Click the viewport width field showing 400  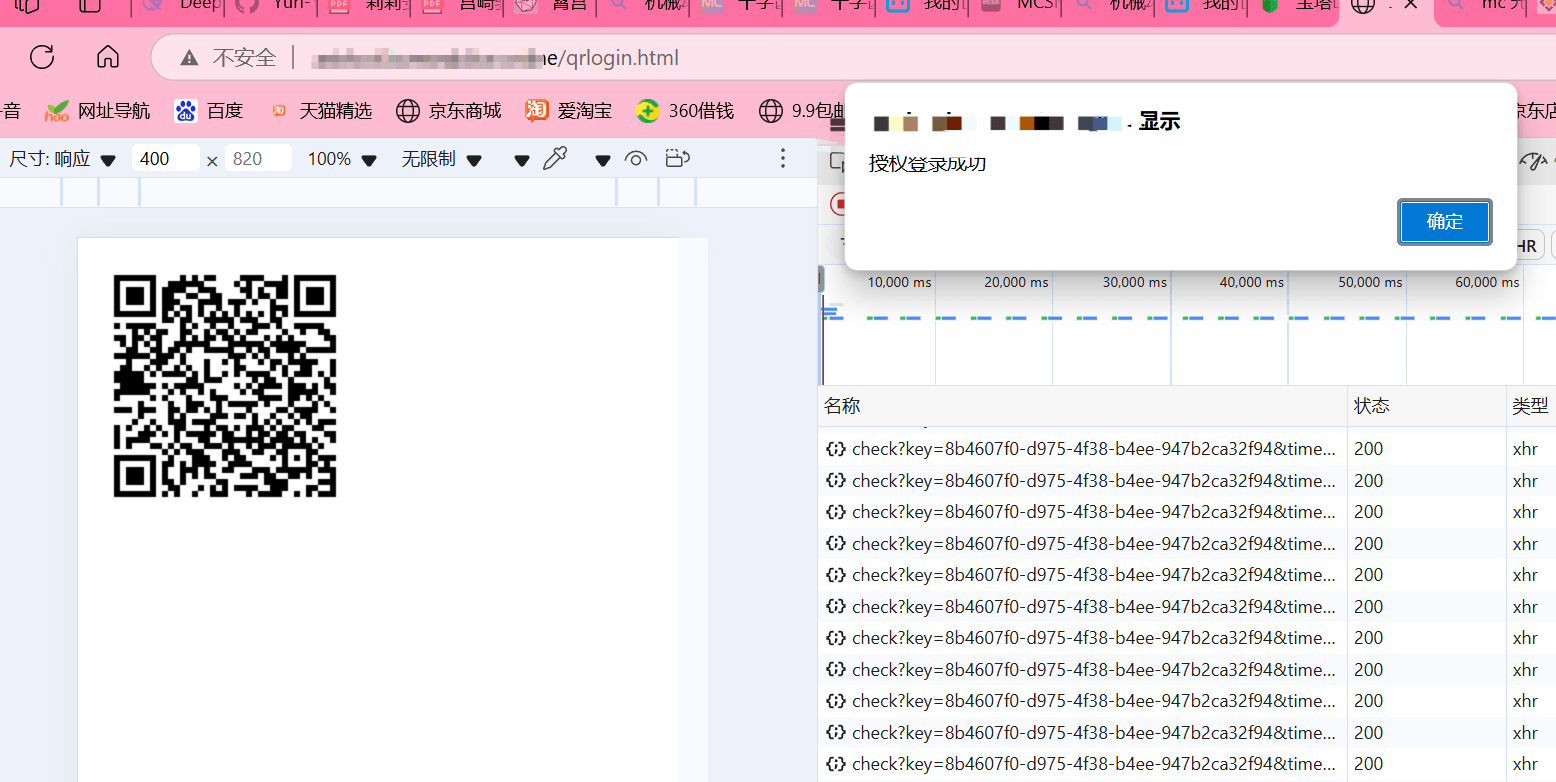click(166, 159)
